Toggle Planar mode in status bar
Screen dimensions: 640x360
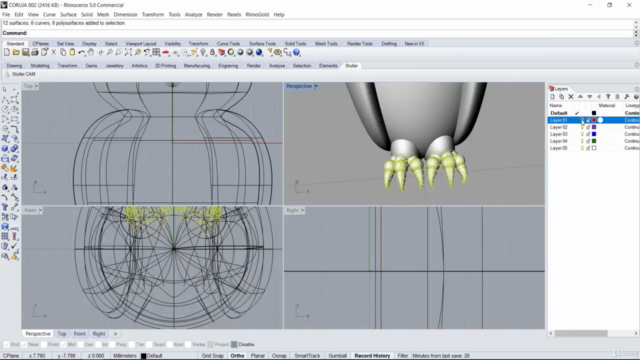[x=258, y=356]
